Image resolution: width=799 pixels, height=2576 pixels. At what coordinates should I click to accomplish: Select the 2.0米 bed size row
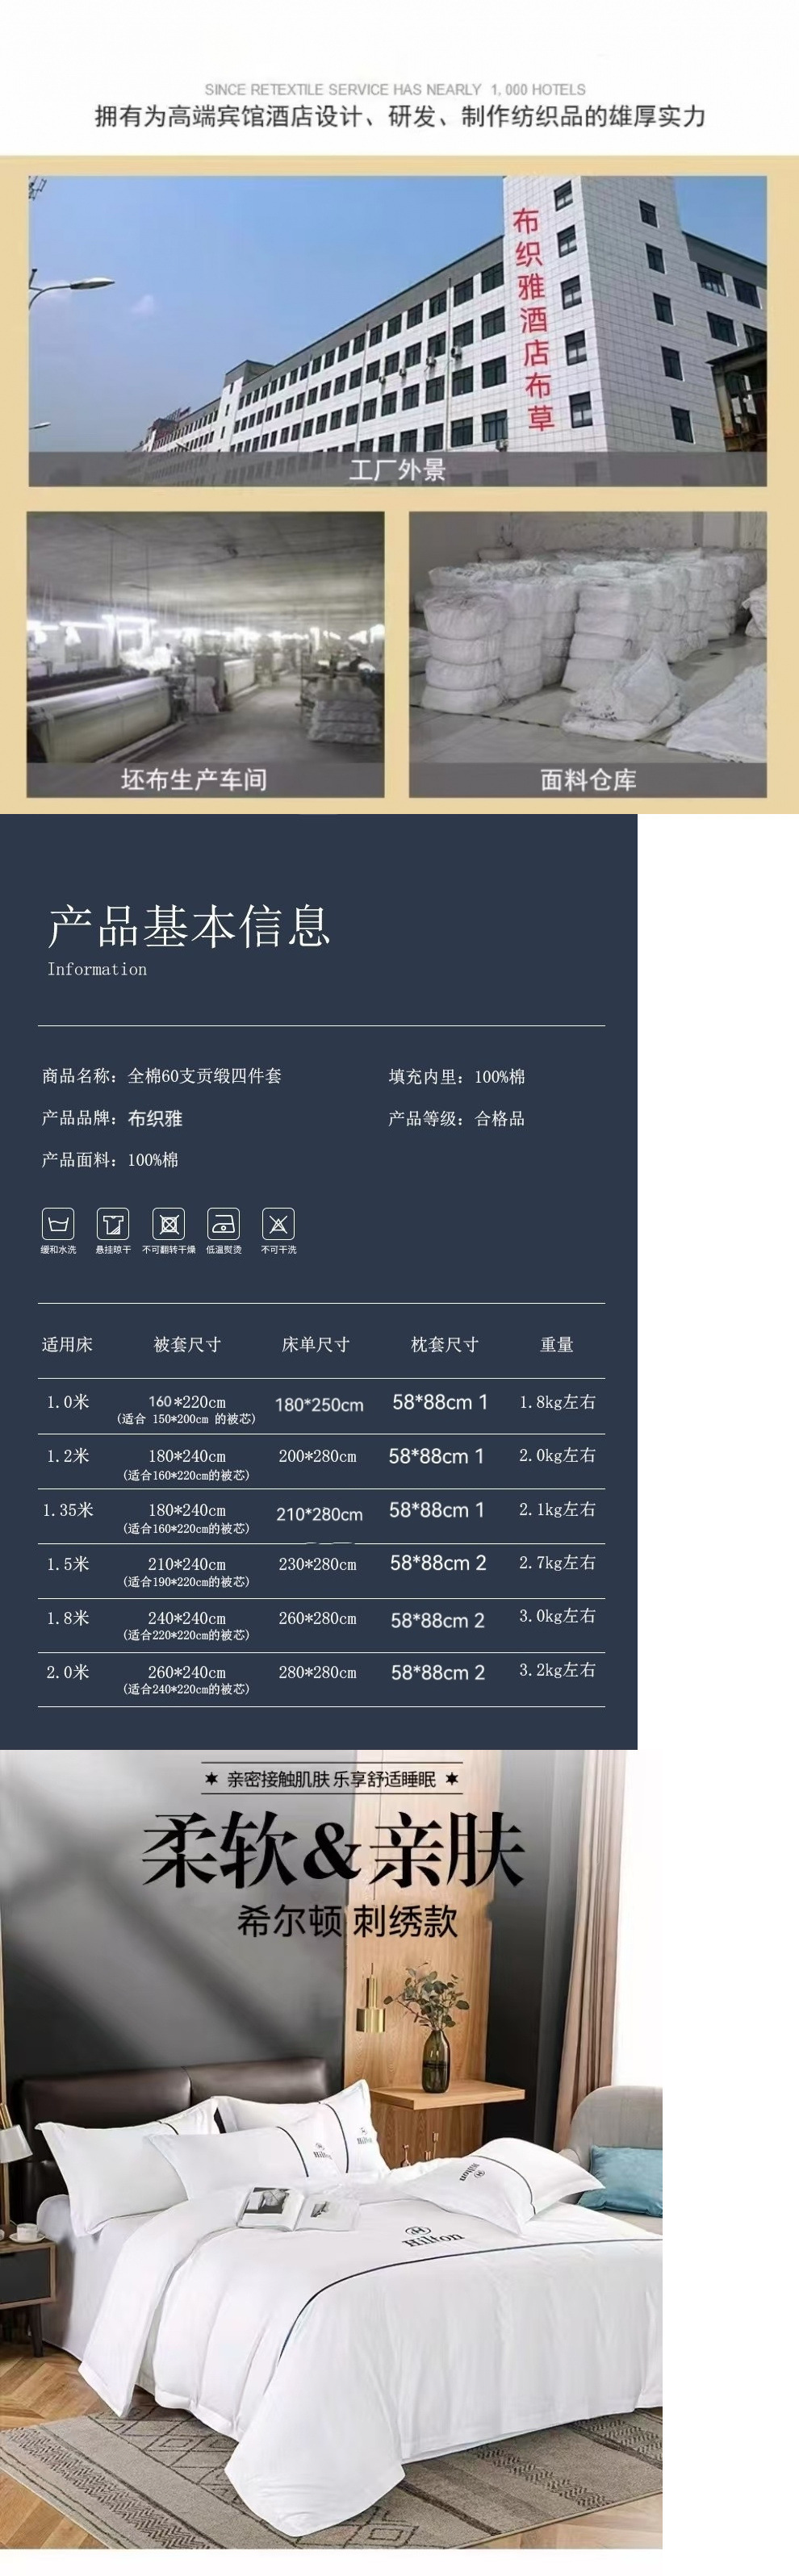321,1677
